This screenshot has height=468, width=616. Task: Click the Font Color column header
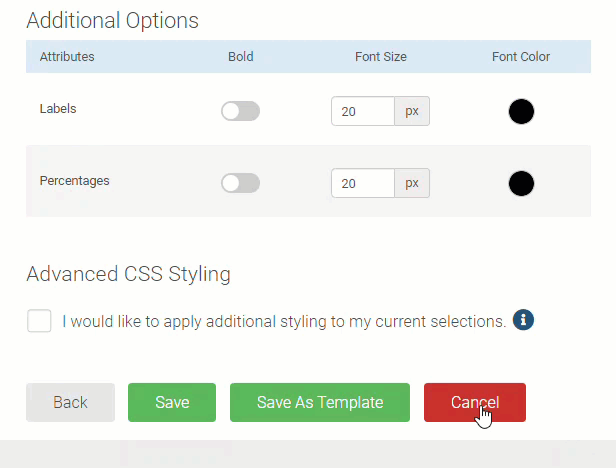pos(521,57)
